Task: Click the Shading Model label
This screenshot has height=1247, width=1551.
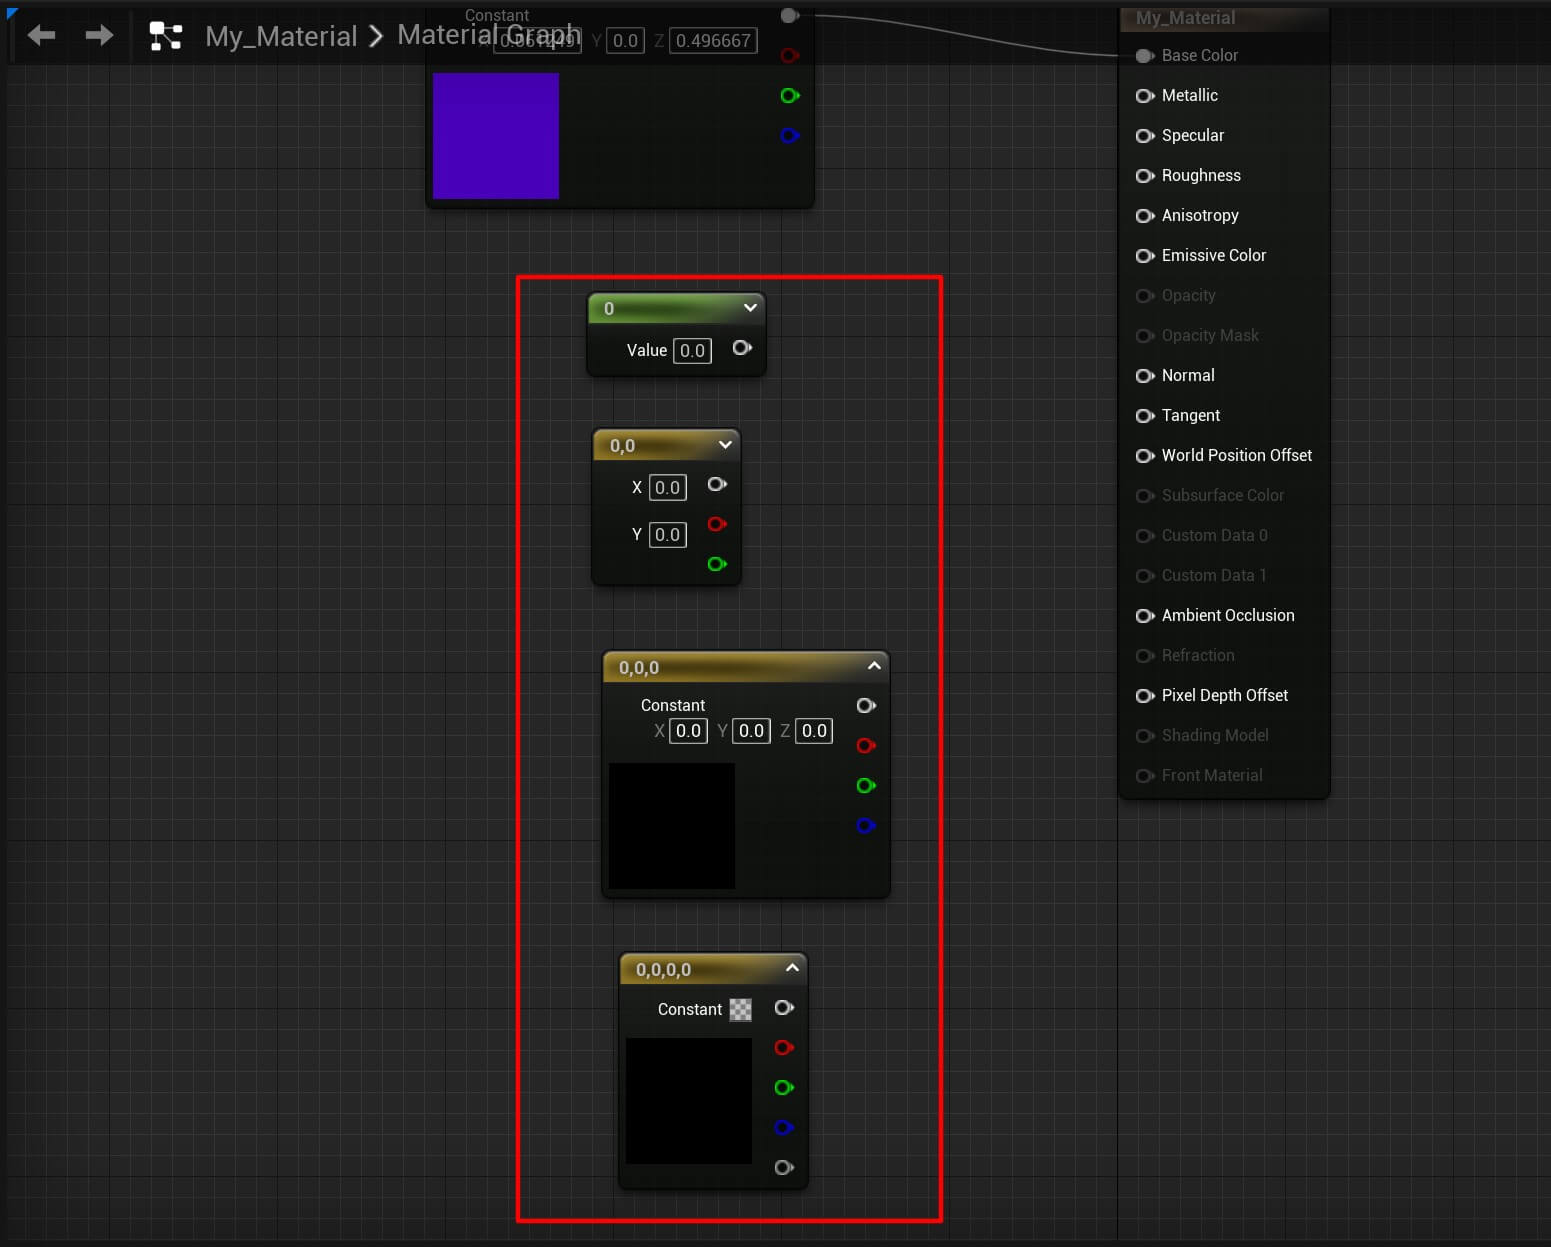Action: pos(1215,736)
